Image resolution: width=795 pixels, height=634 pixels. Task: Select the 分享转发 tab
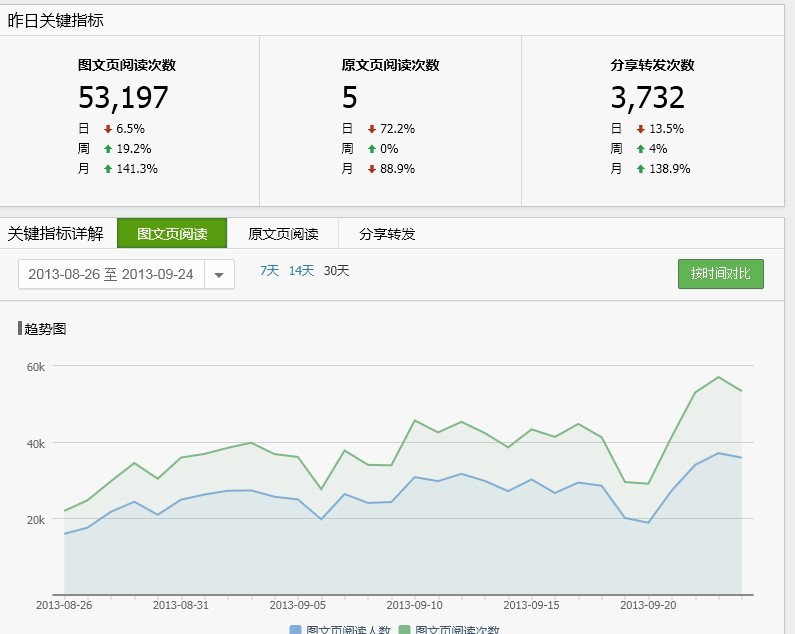(x=387, y=234)
